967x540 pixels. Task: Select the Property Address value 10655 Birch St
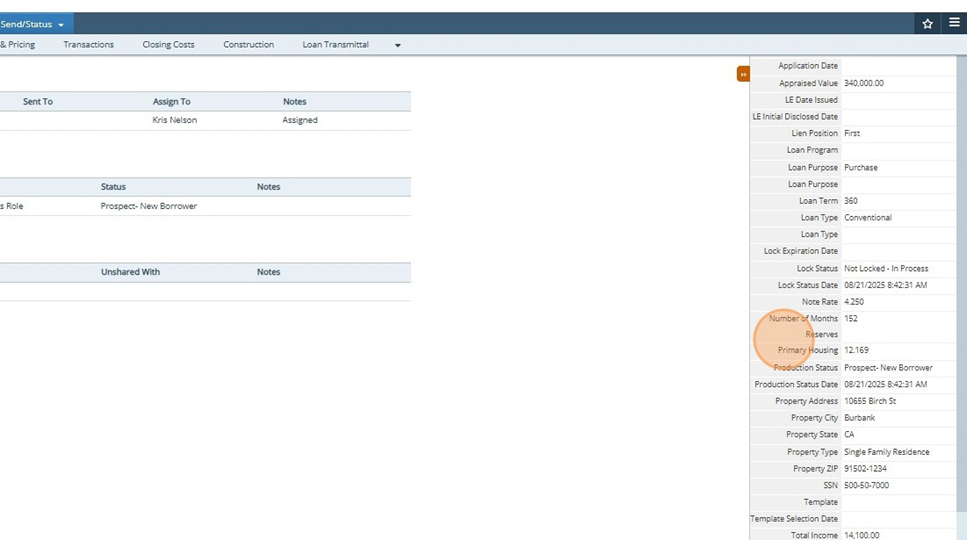[870, 401]
